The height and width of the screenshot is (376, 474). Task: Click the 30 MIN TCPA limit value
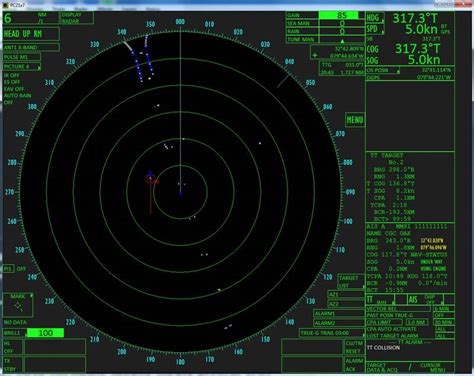point(443,322)
